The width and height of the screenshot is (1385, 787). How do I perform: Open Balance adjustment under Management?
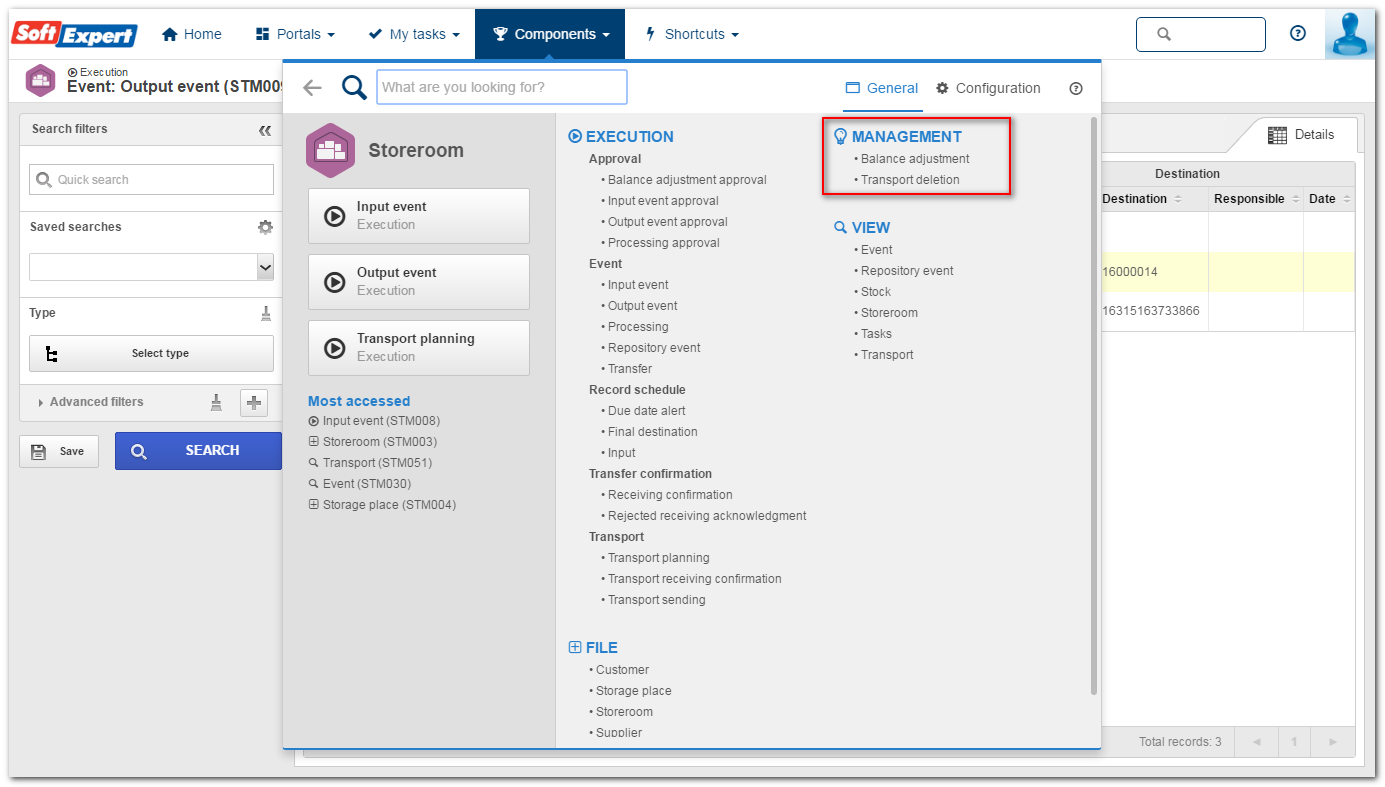(x=915, y=159)
